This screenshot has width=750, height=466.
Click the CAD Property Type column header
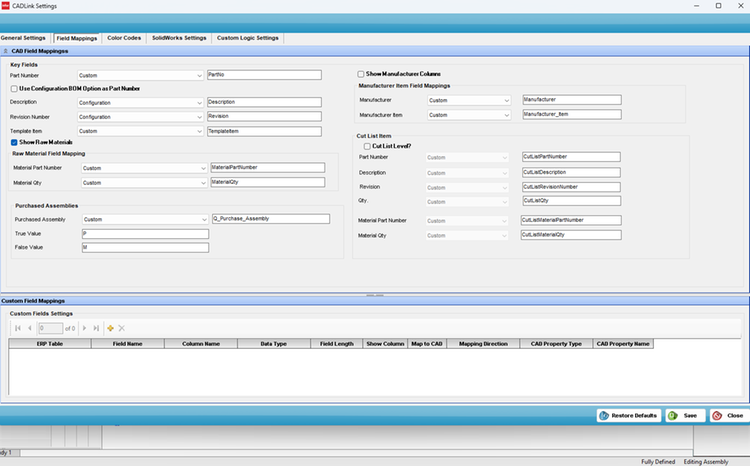[556, 344]
